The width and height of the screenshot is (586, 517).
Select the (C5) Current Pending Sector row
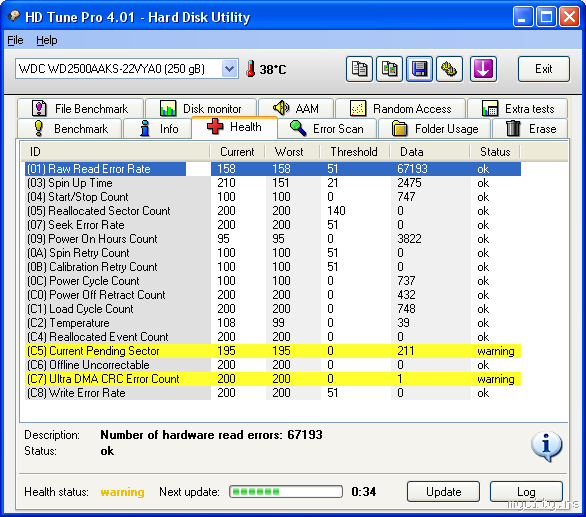[273, 351]
